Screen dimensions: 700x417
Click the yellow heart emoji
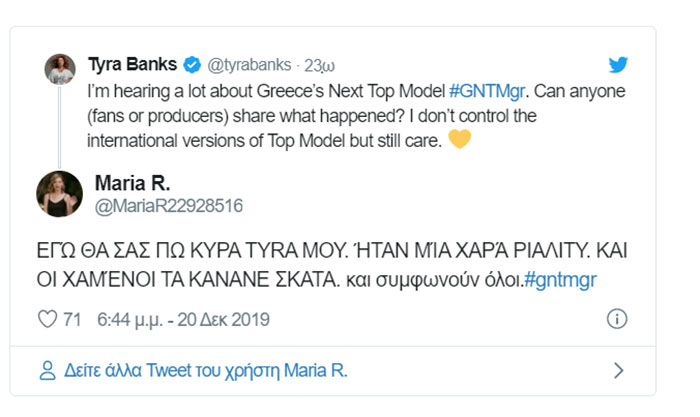(459, 140)
